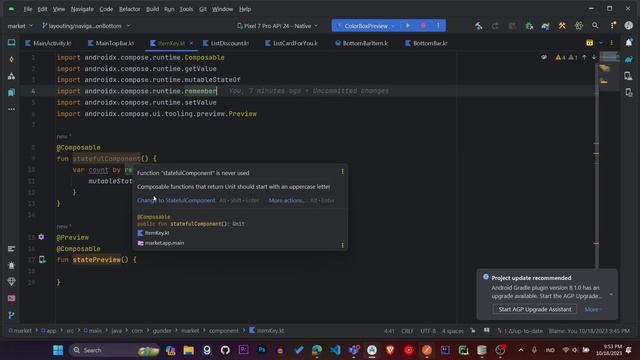Open the Git branch dropdown
This screenshot has height=360, width=640.
tap(86, 26)
